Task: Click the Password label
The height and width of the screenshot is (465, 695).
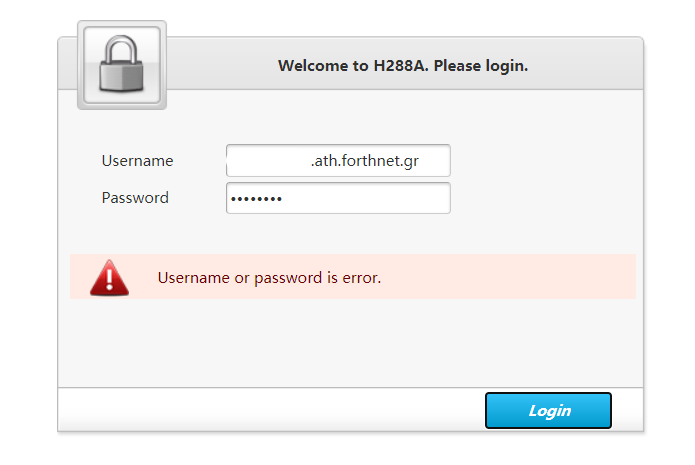Action: [135, 198]
